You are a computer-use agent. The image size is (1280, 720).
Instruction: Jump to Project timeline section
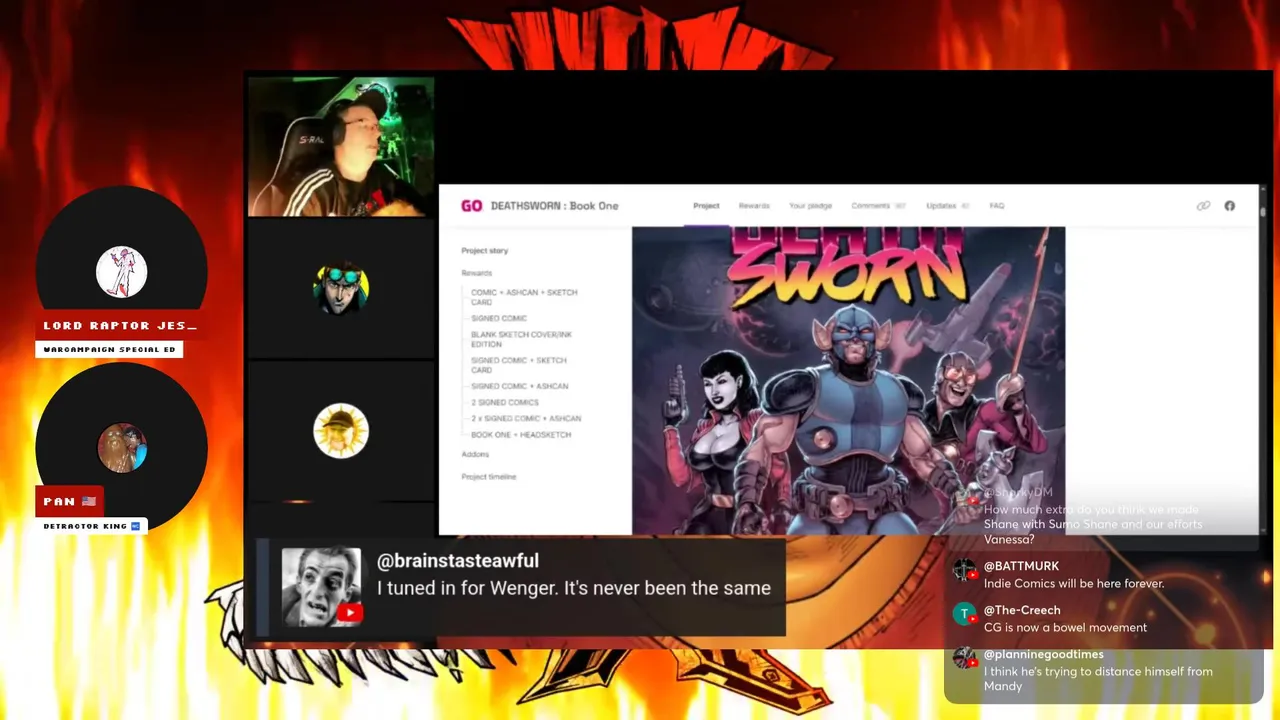(489, 477)
